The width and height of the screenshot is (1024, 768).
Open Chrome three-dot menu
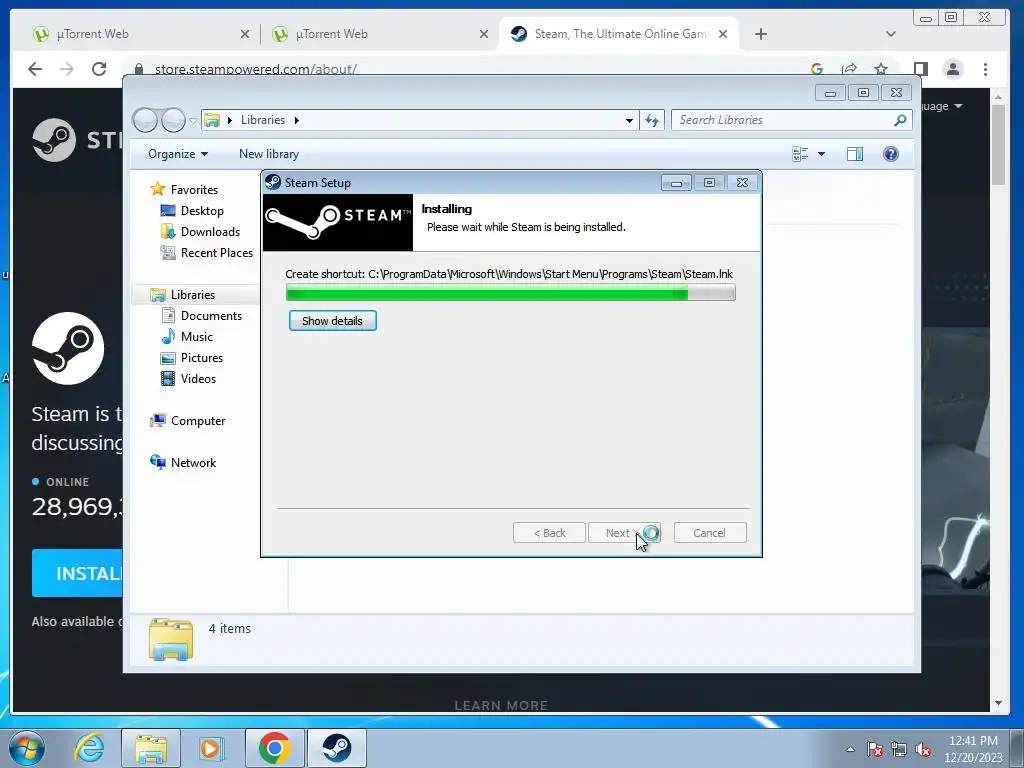[x=985, y=69]
